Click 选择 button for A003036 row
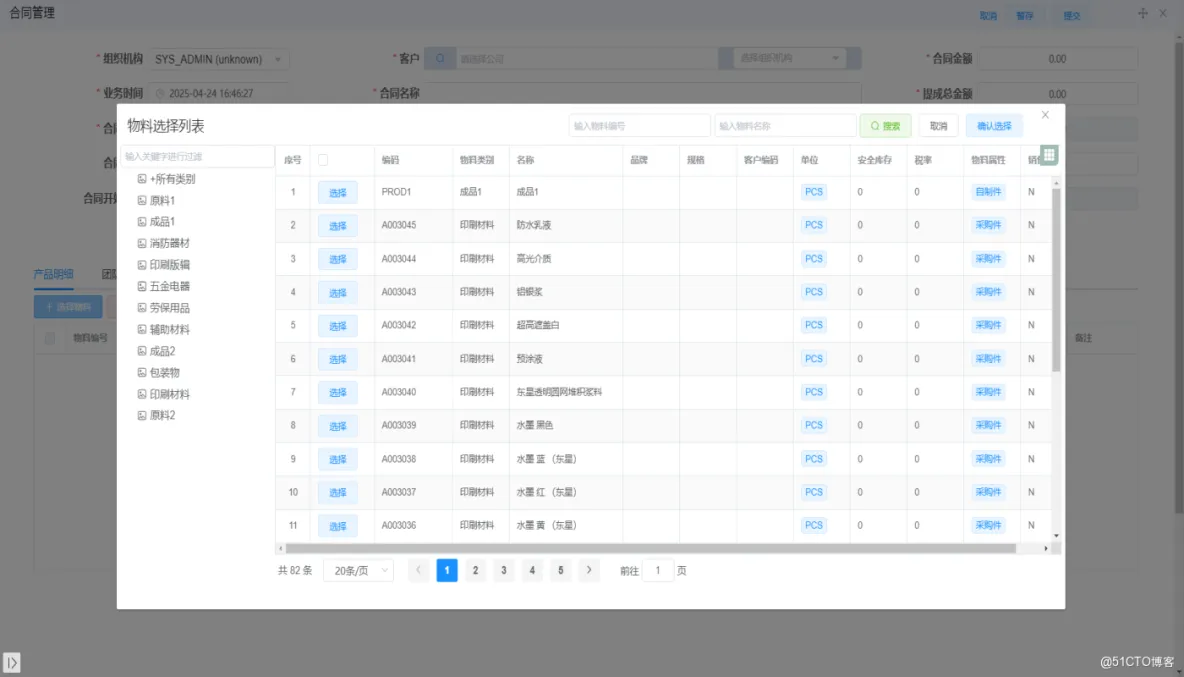This screenshot has width=1184, height=677. click(338, 526)
